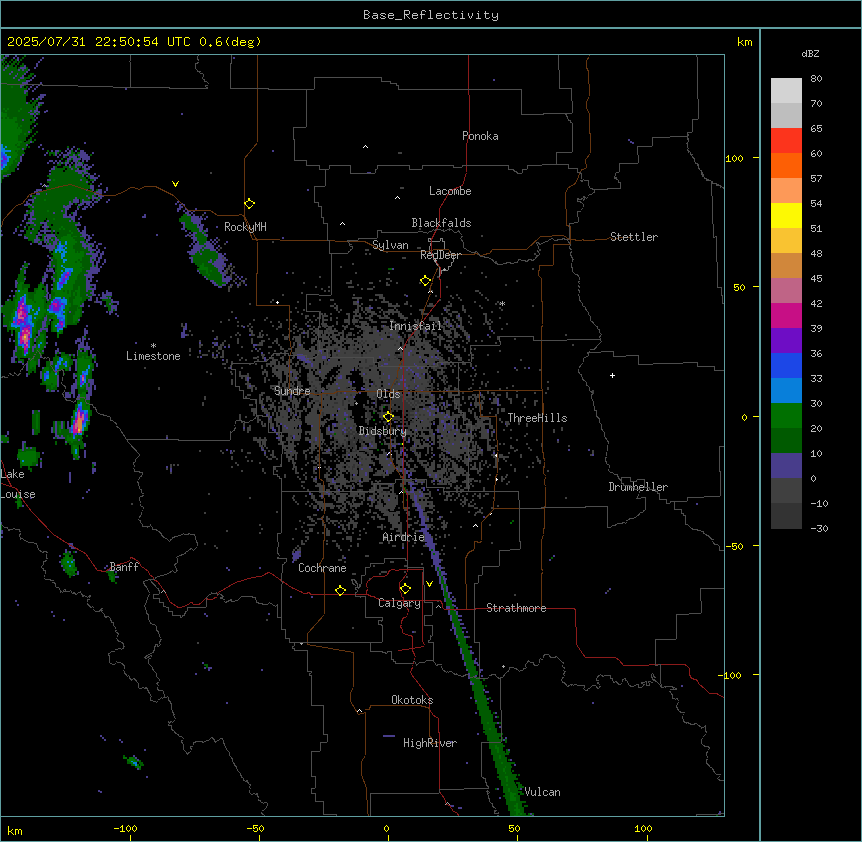Click the Strathmore label
The width and height of the screenshot is (862, 842).
pos(516,608)
